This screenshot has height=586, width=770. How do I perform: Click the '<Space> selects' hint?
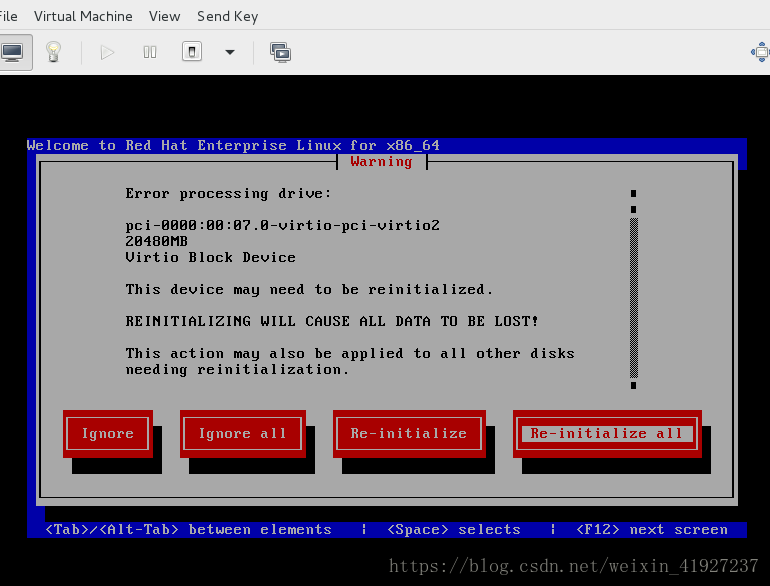pyautogui.click(x=454, y=530)
